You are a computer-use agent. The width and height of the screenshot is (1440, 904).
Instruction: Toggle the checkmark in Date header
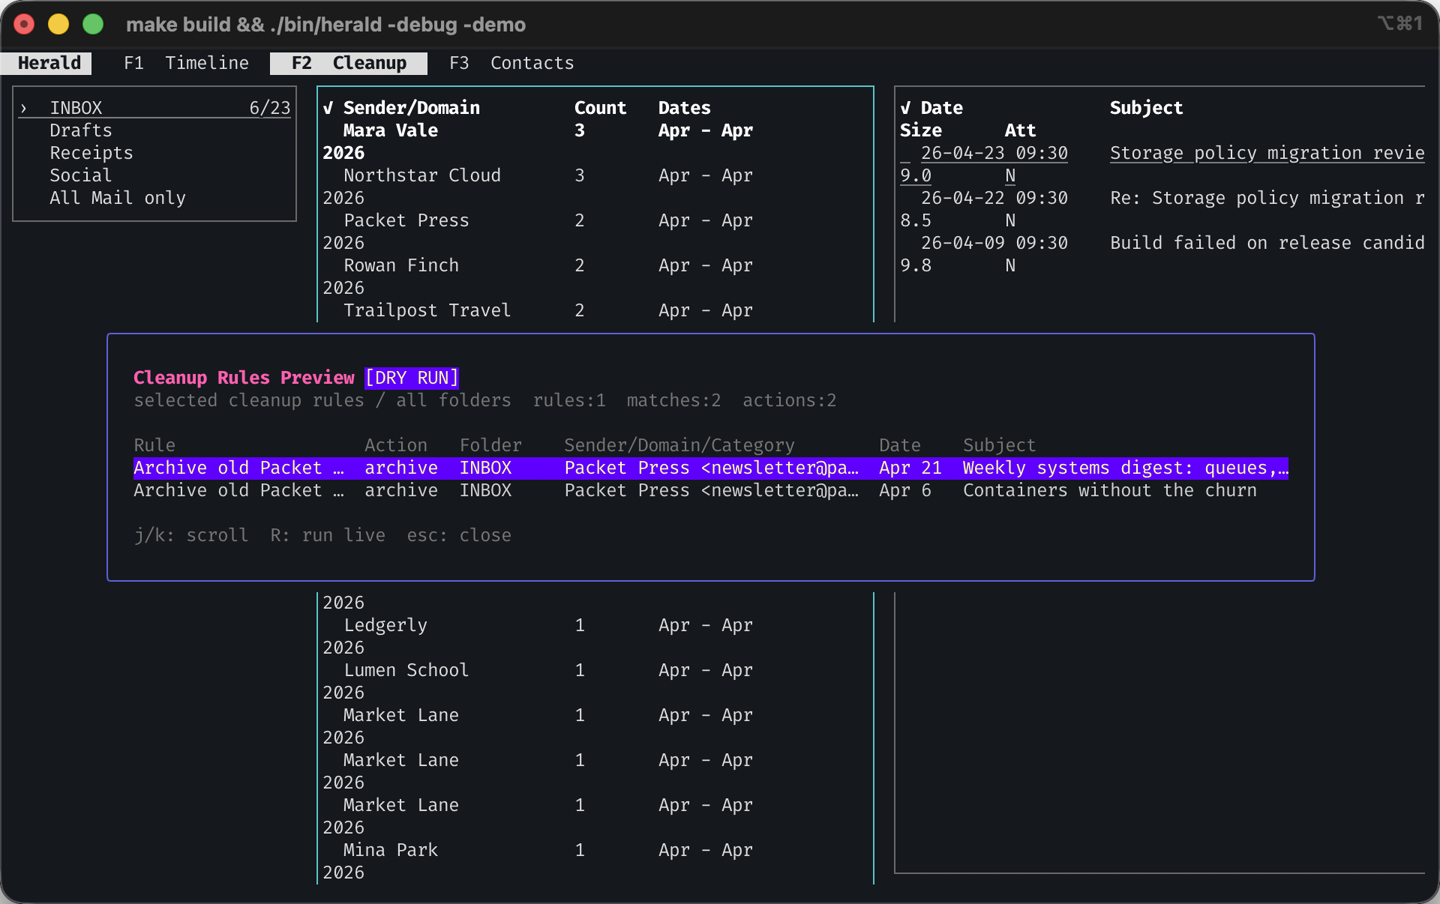[x=905, y=107]
